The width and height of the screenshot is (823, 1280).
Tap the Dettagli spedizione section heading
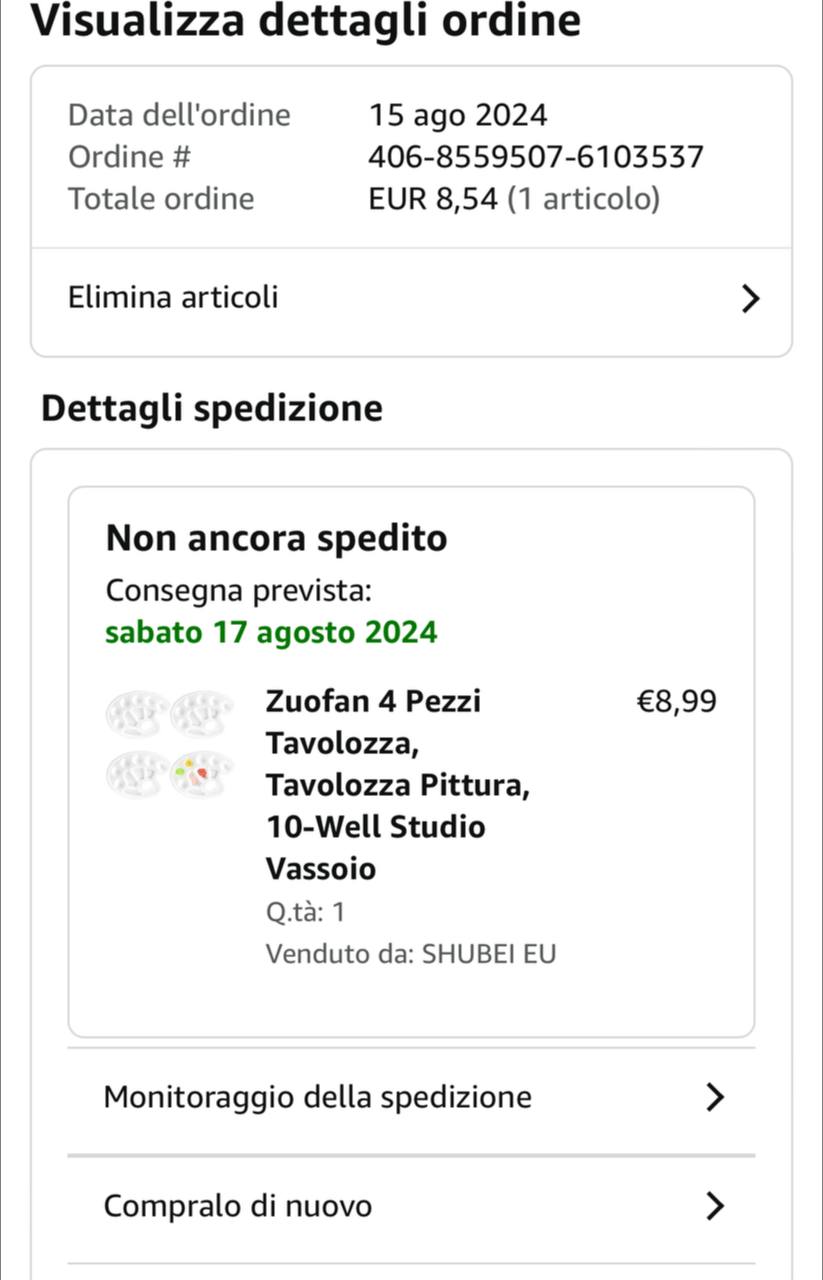[x=212, y=409]
